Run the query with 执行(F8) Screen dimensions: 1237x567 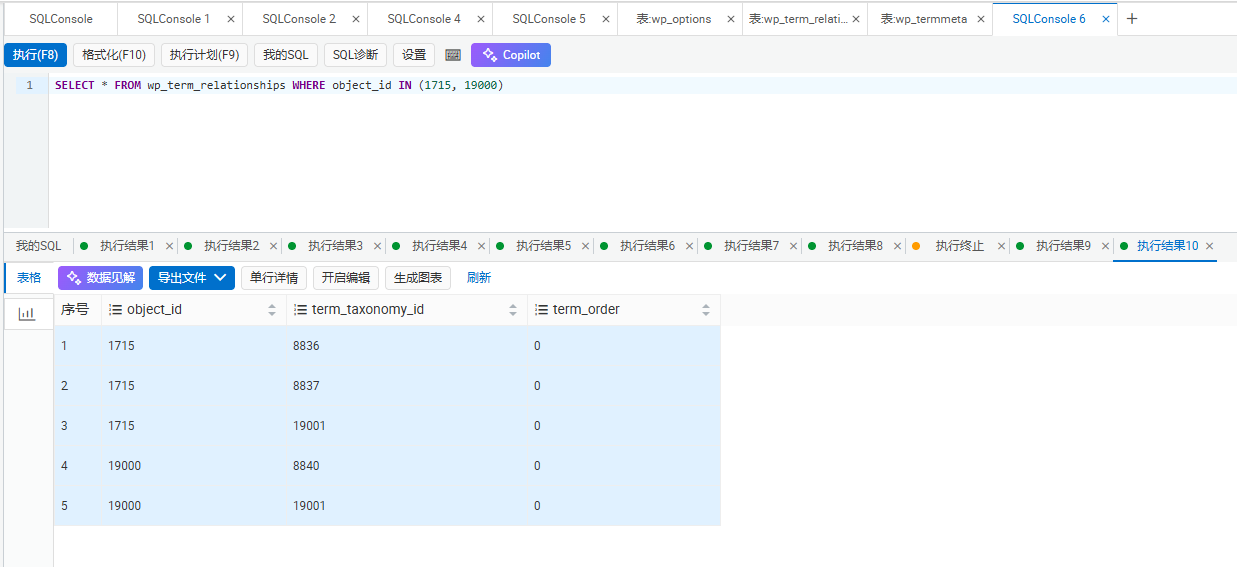(35, 55)
